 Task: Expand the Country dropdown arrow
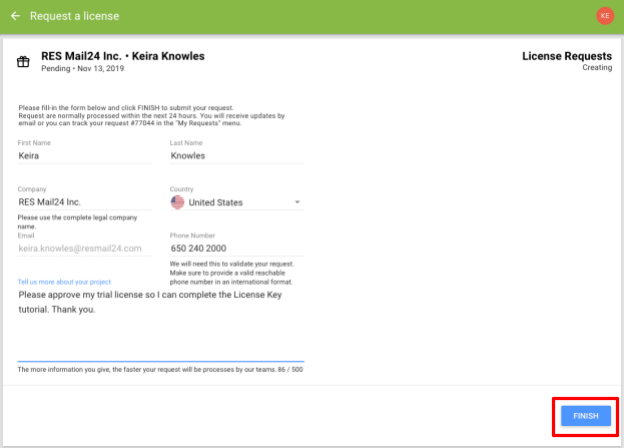click(x=297, y=202)
